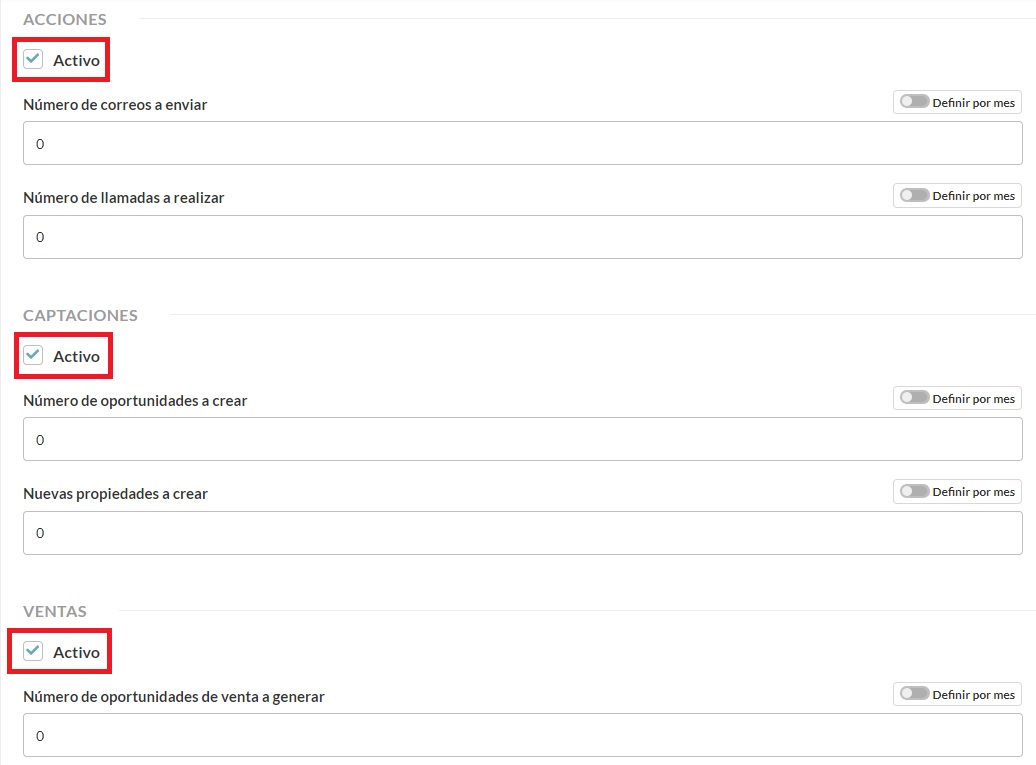Image resolution: width=1036 pixels, height=765 pixels.
Task: Enable Definir por mes for llamadas a realizar
Action: pyautogui.click(x=915, y=196)
